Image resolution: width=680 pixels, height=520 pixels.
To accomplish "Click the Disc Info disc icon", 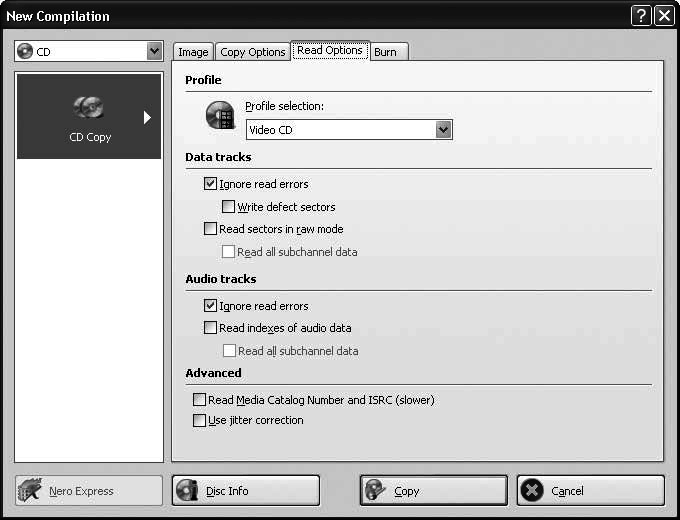I will [187, 490].
